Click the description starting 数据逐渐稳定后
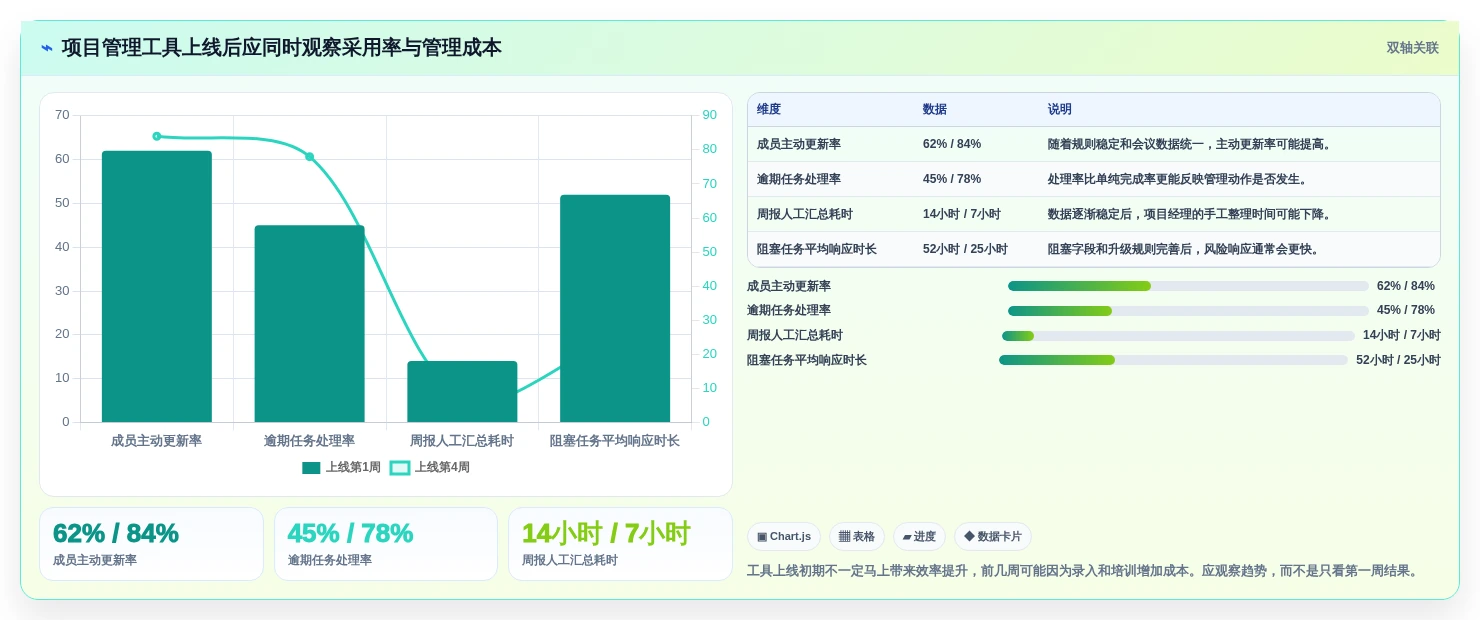 [x=1189, y=214]
